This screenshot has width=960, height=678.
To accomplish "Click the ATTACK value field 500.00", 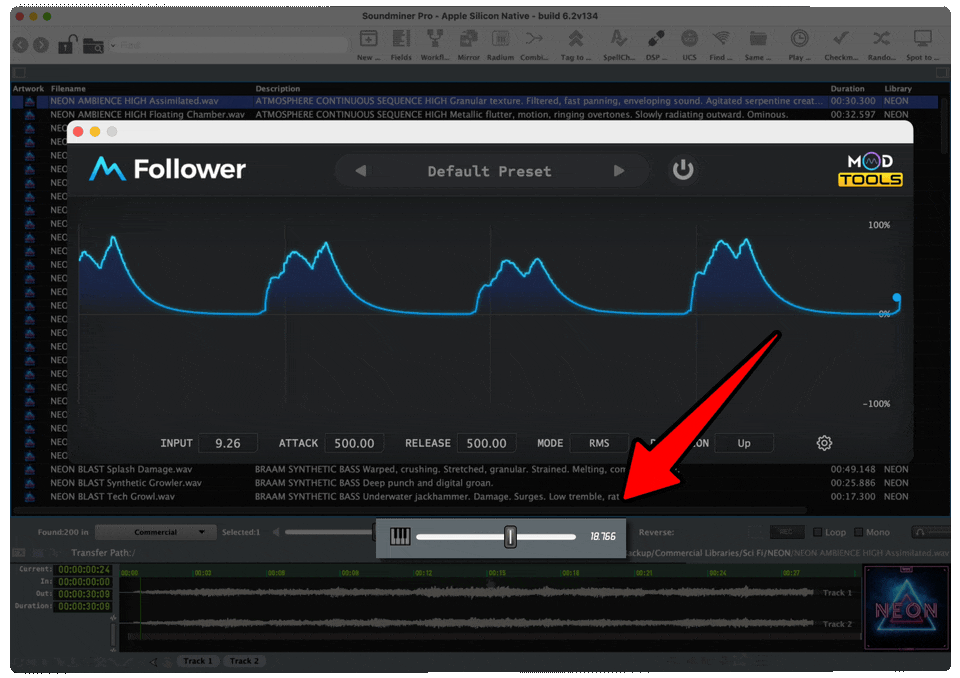I will point(354,443).
